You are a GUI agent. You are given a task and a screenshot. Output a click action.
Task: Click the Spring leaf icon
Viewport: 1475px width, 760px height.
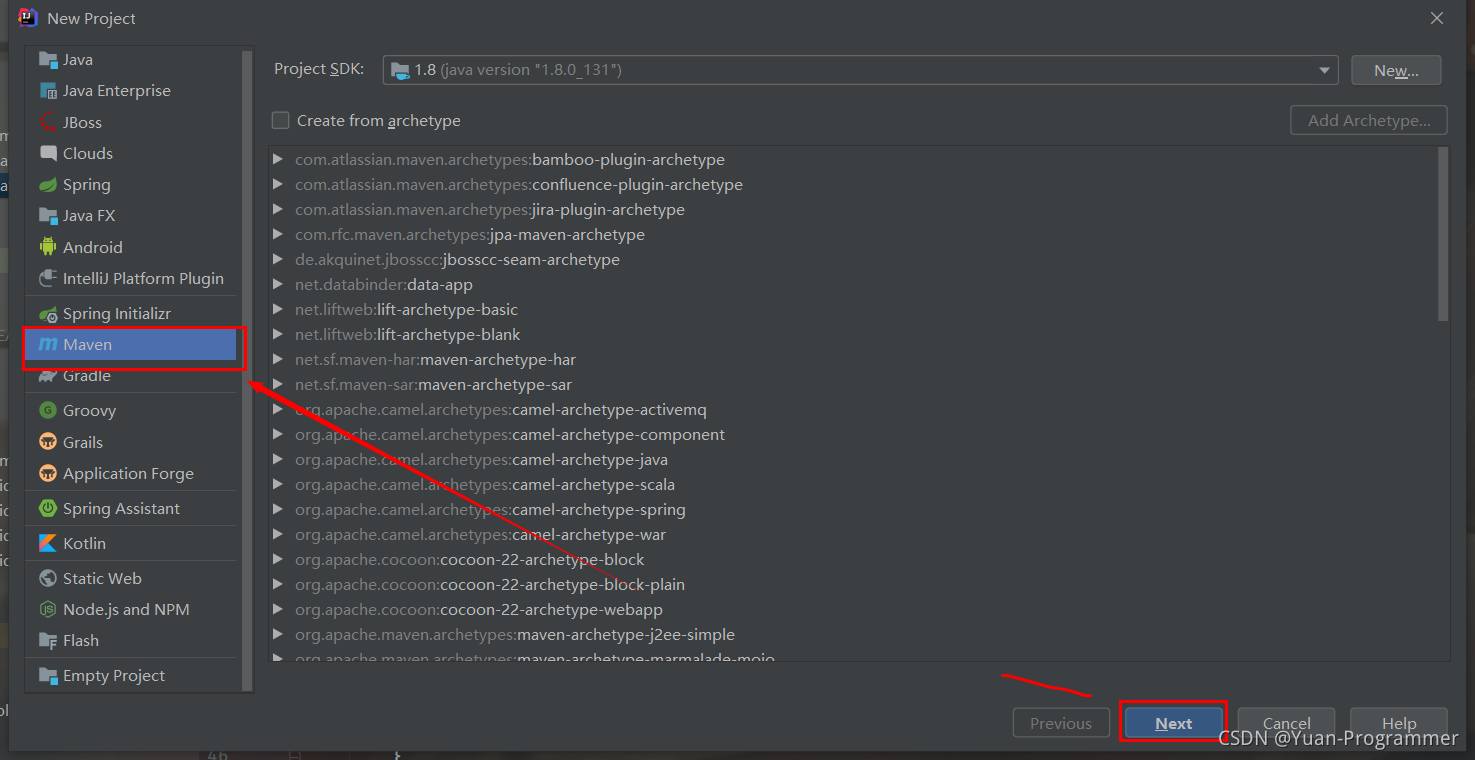point(48,185)
